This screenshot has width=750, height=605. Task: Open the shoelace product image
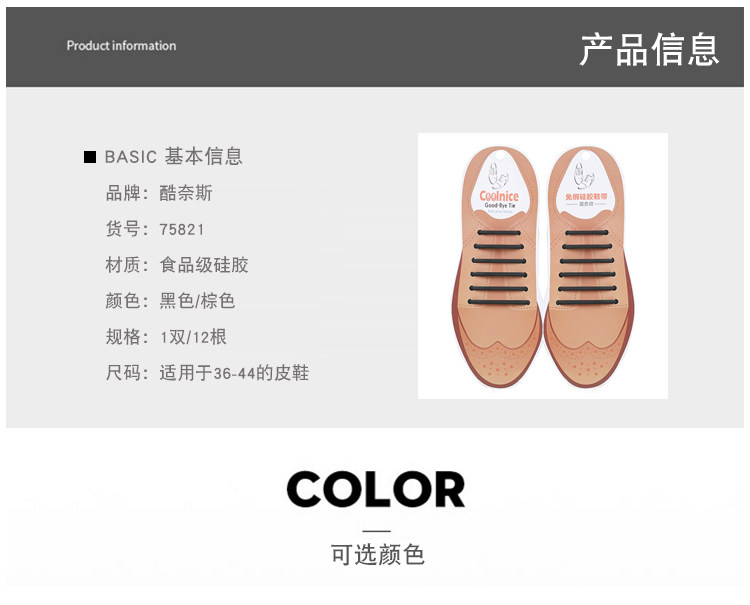[x=543, y=266]
